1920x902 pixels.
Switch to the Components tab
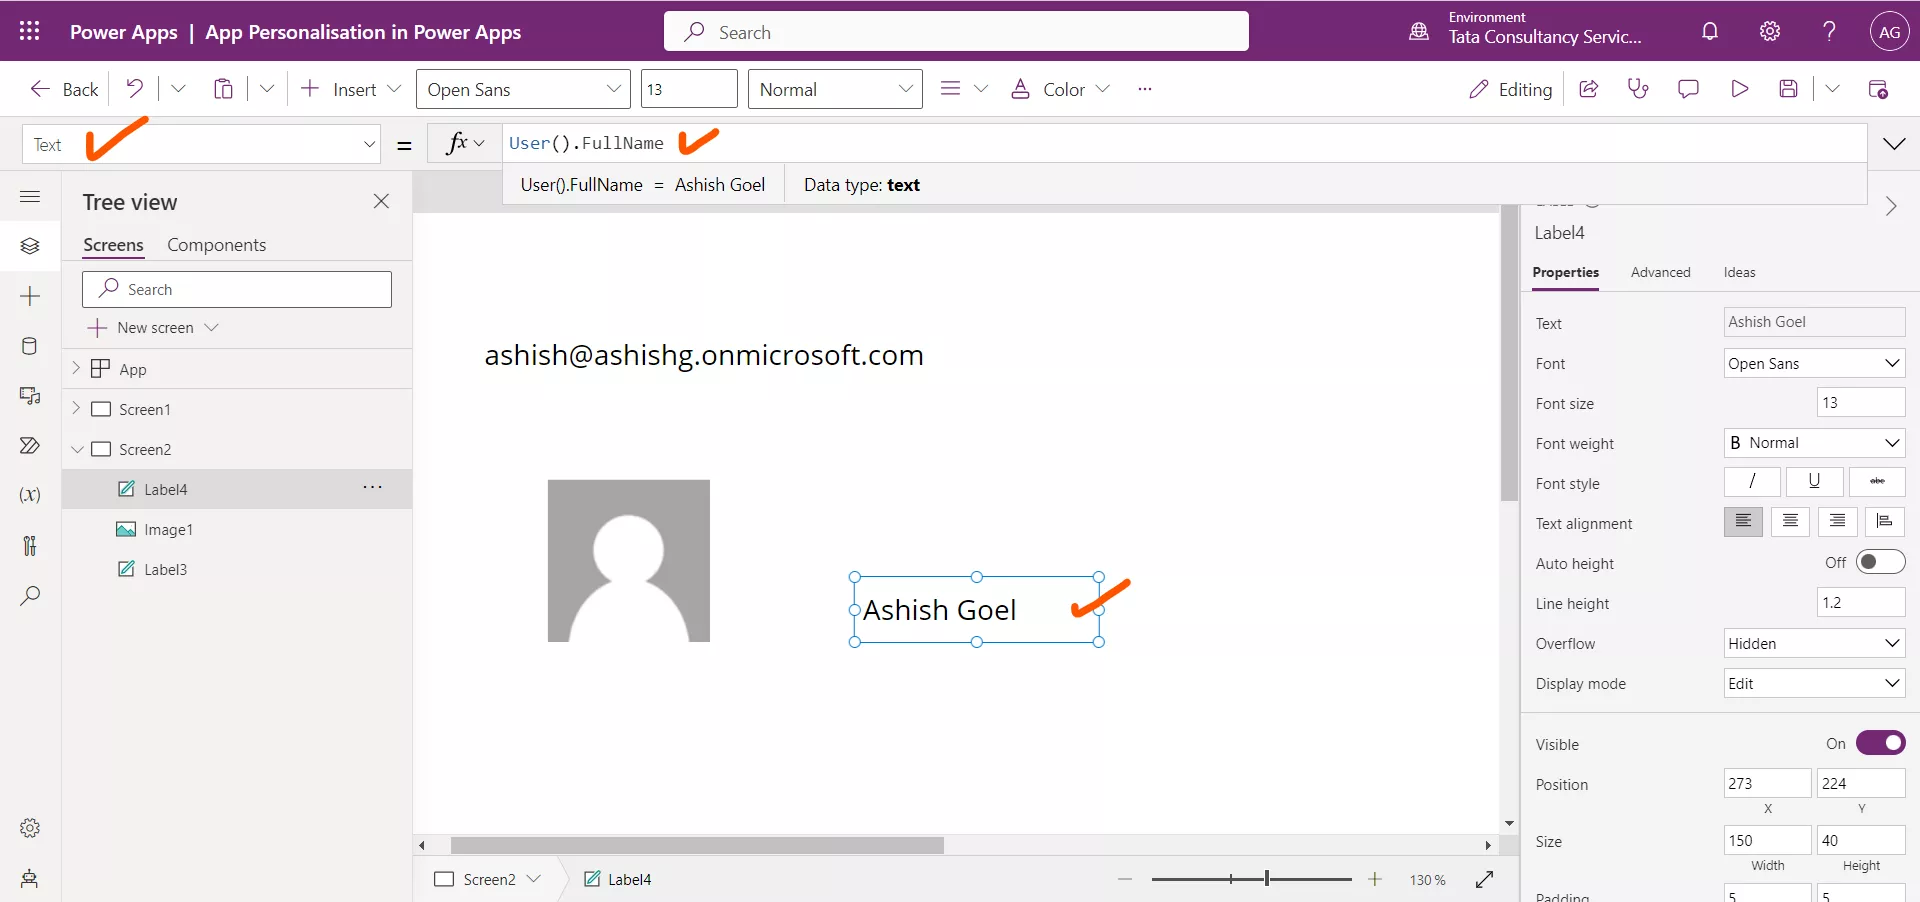tap(217, 244)
